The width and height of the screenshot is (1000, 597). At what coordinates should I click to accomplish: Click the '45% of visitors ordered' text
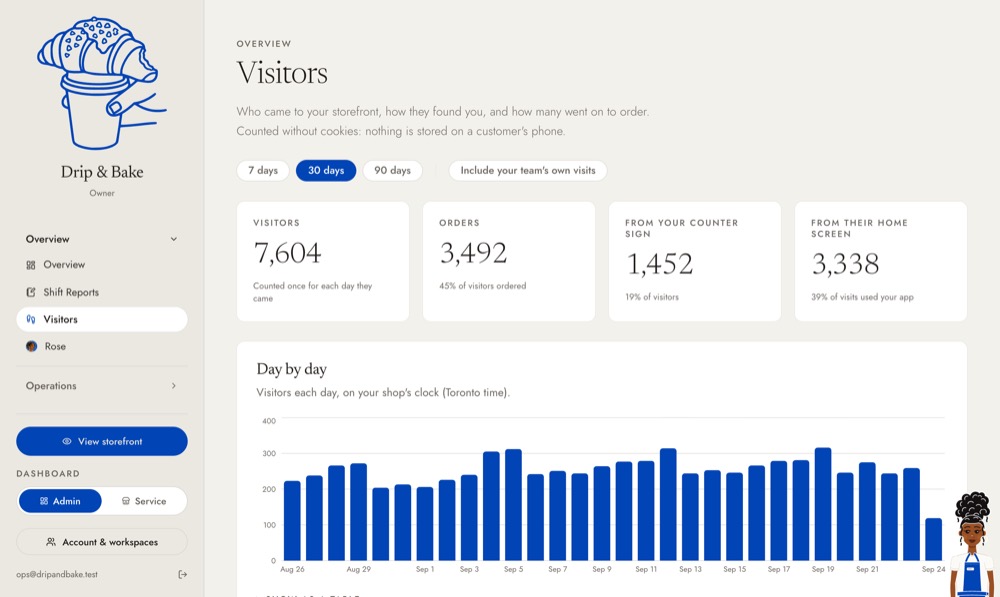[483, 286]
